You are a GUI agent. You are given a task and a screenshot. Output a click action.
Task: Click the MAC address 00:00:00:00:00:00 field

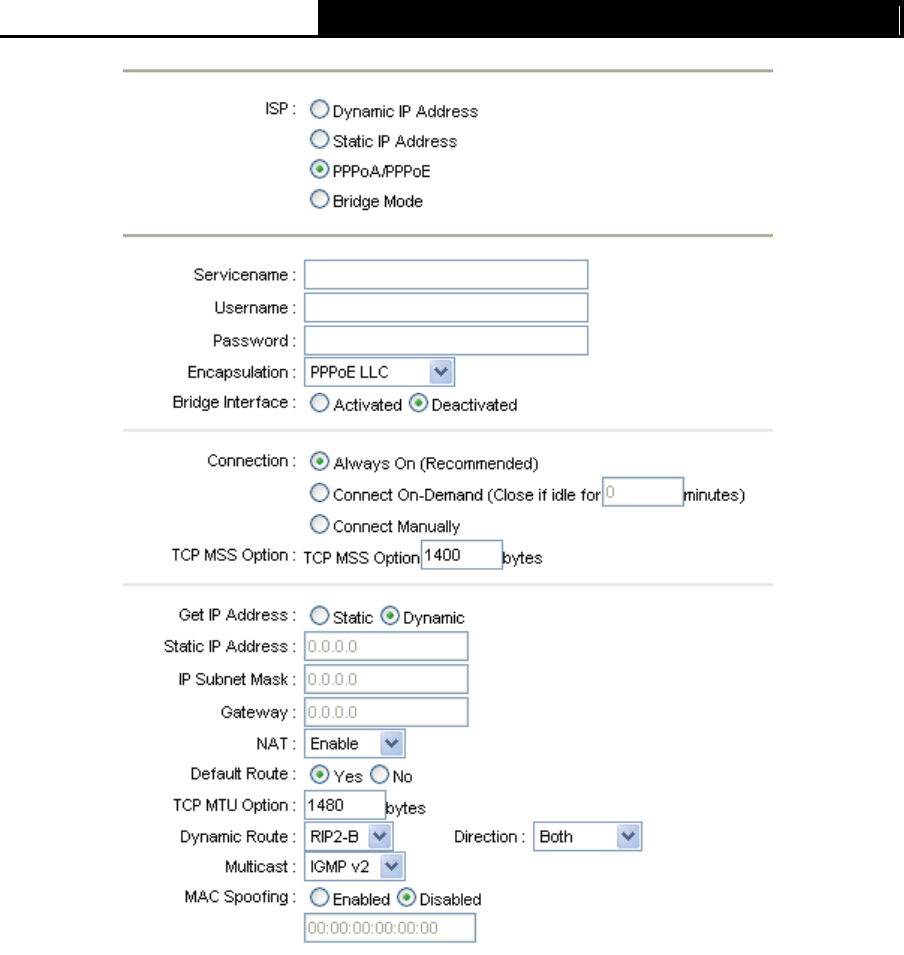point(390,928)
